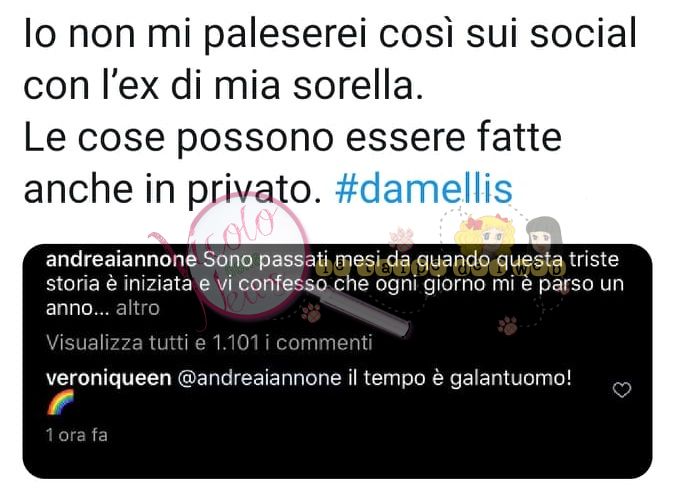
Task: Open "Visualizza tutti e 1.101 i commenti"
Action: 209,343
